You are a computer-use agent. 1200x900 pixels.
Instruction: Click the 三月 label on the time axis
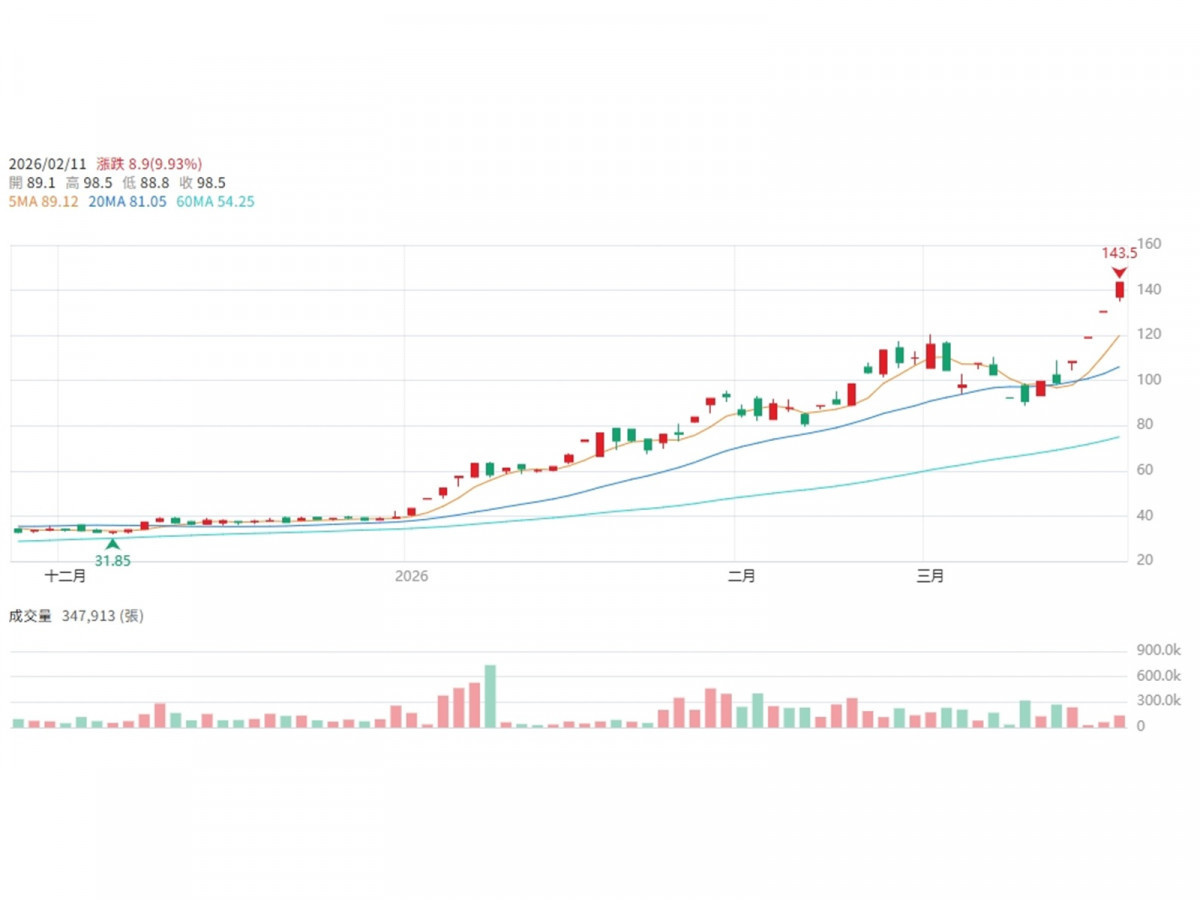coord(931,576)
